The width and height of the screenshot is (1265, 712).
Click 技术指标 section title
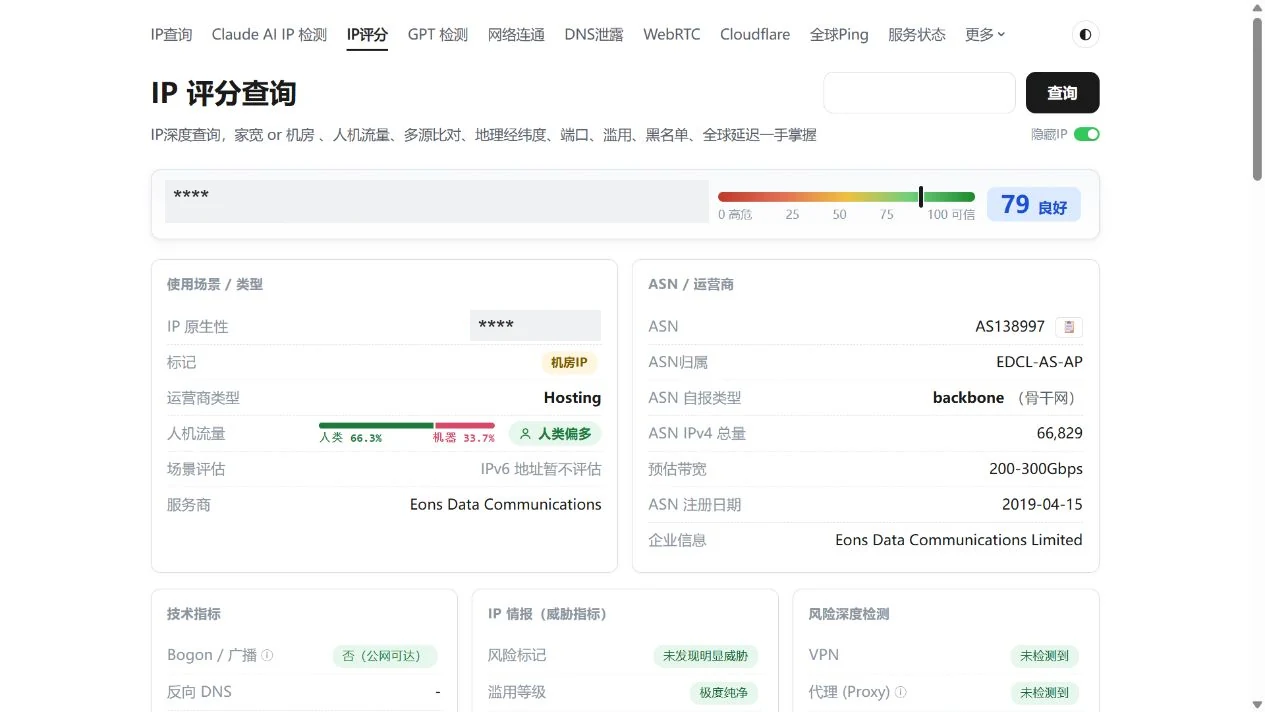click(x=194, y=614)
